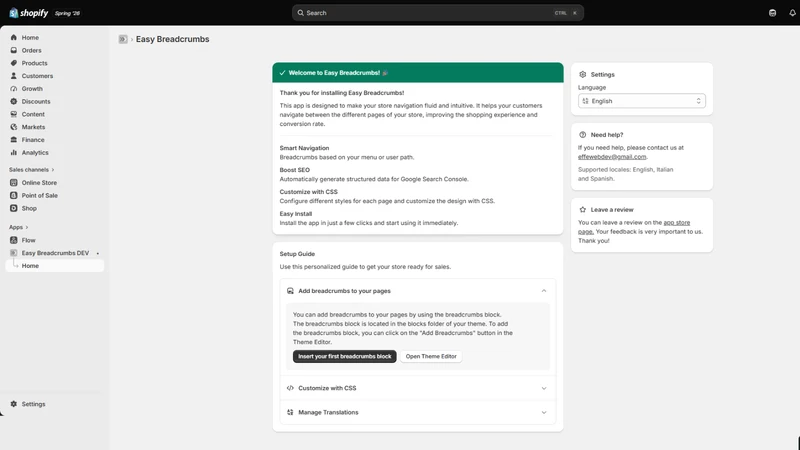Expand the Manage Translations section
The width and height of the screenshot is (800, 450).
tap(544, 412)
